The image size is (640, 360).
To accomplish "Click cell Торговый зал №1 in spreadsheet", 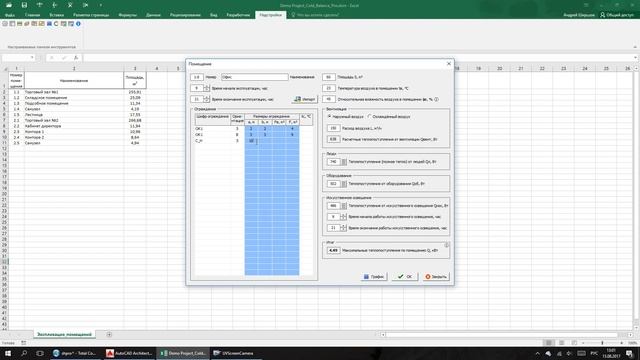I will [x=74, y=92].
